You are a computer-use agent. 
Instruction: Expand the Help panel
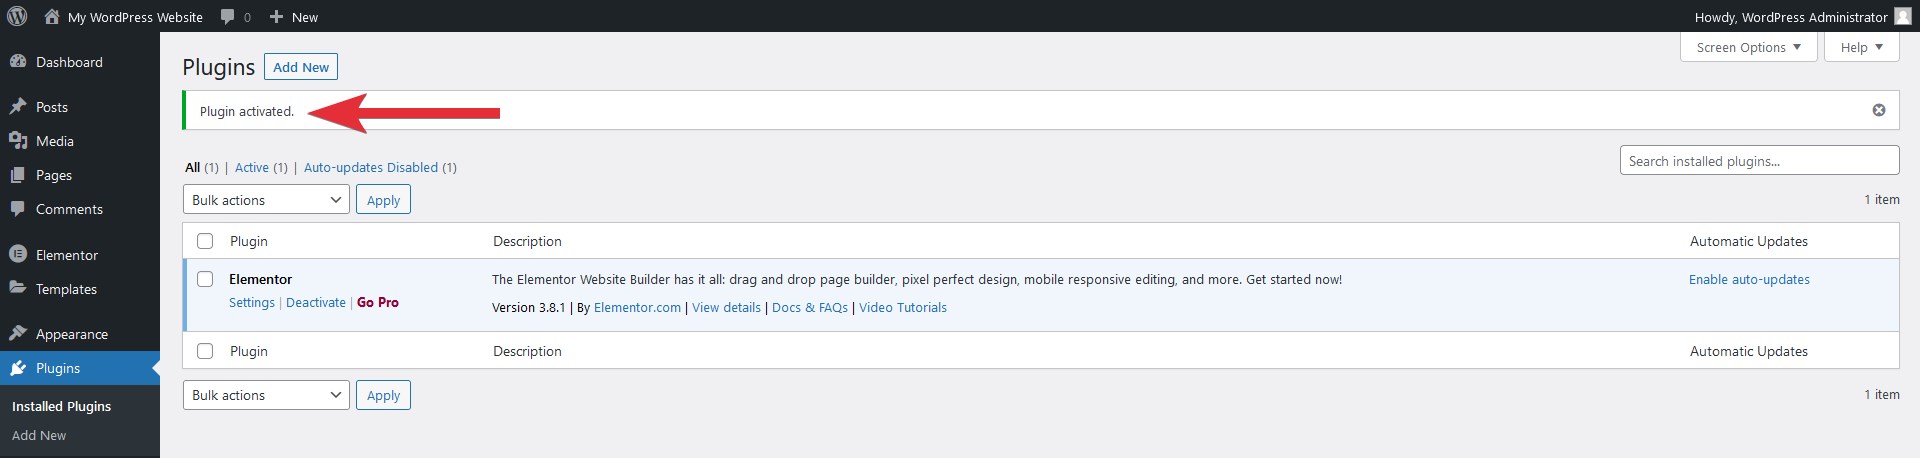[1861, 47]
